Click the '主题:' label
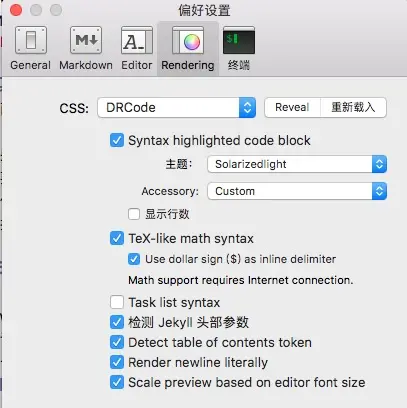 (179, 164)
